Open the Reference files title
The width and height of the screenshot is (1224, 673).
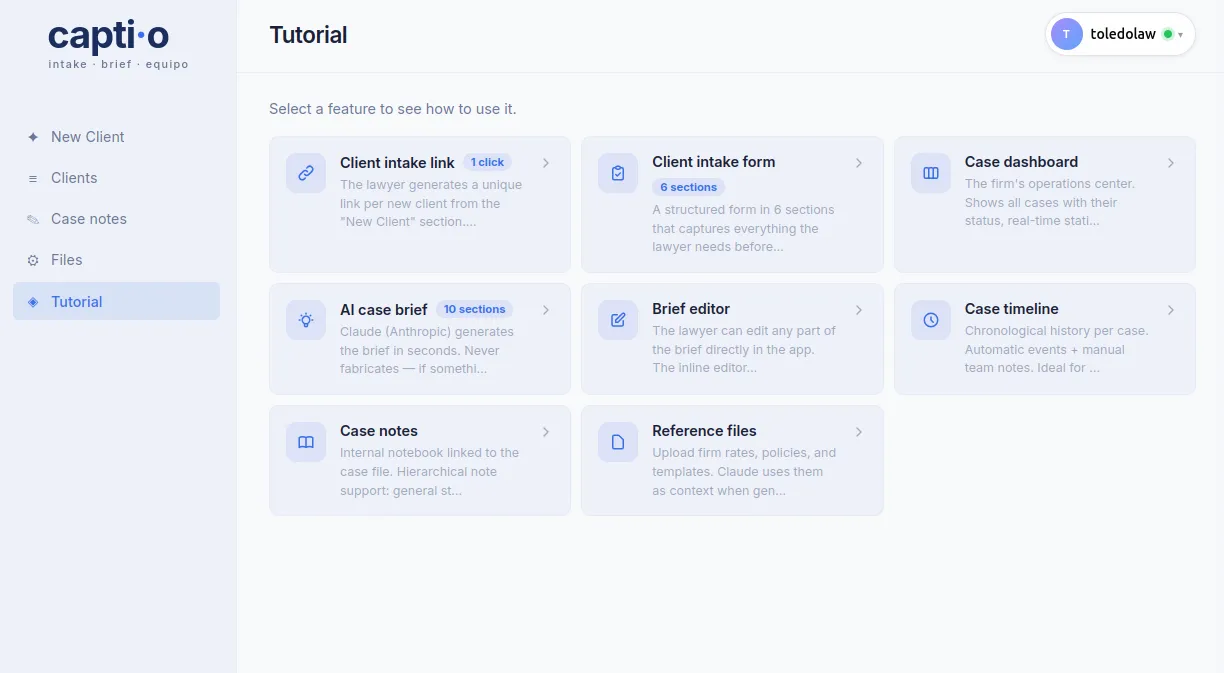point(704,431)
